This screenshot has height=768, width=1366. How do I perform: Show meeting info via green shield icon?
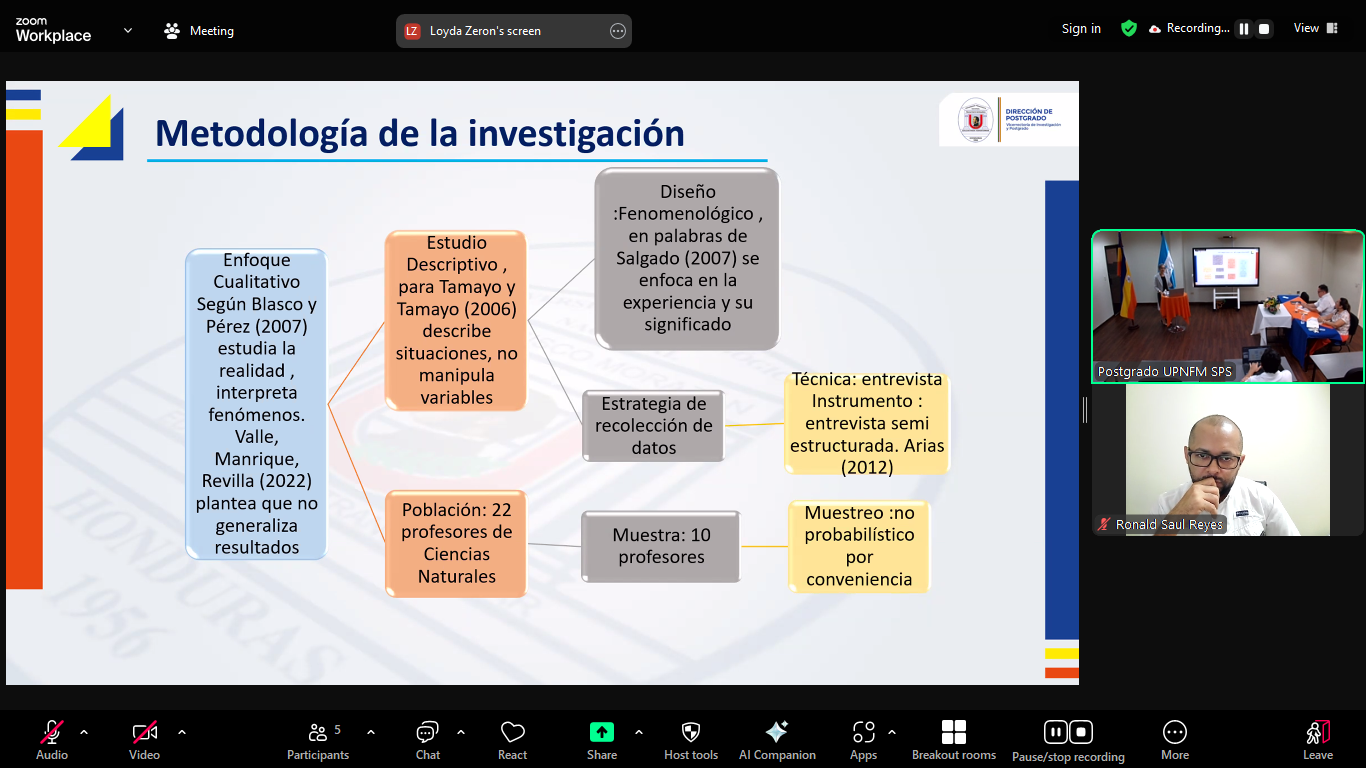[1129, 29]
